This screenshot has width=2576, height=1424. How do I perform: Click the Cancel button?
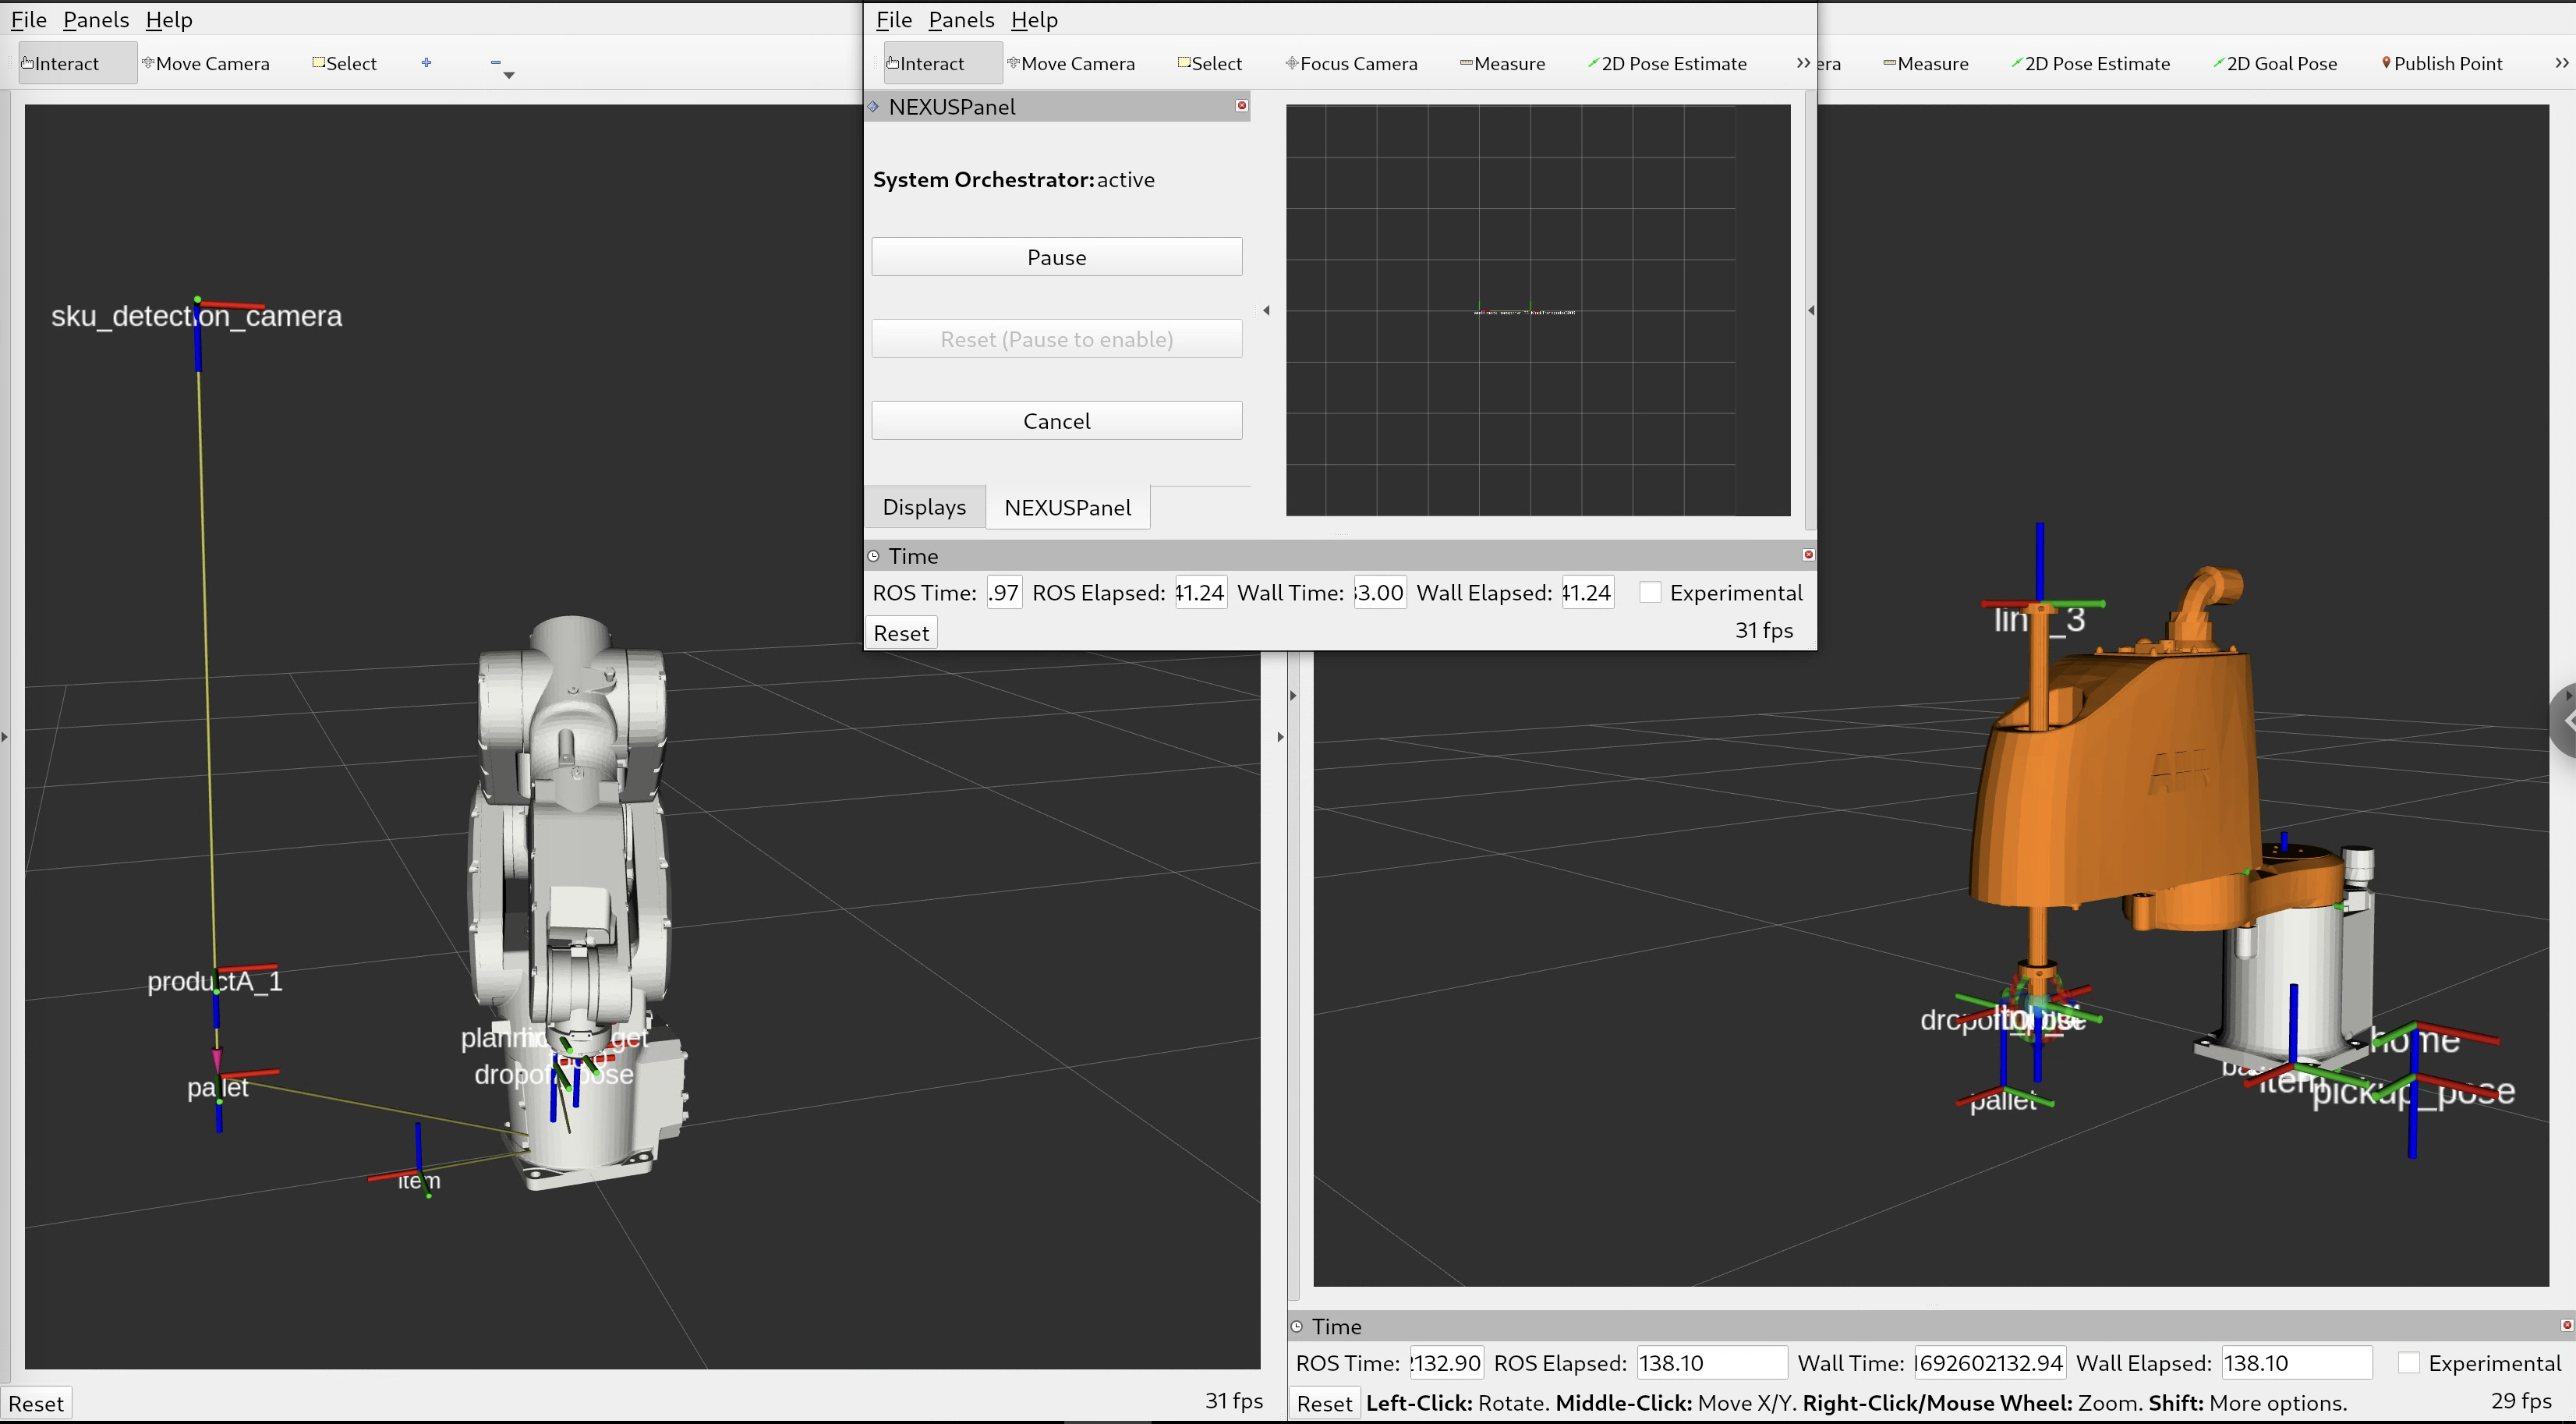tap(1056, 421)
